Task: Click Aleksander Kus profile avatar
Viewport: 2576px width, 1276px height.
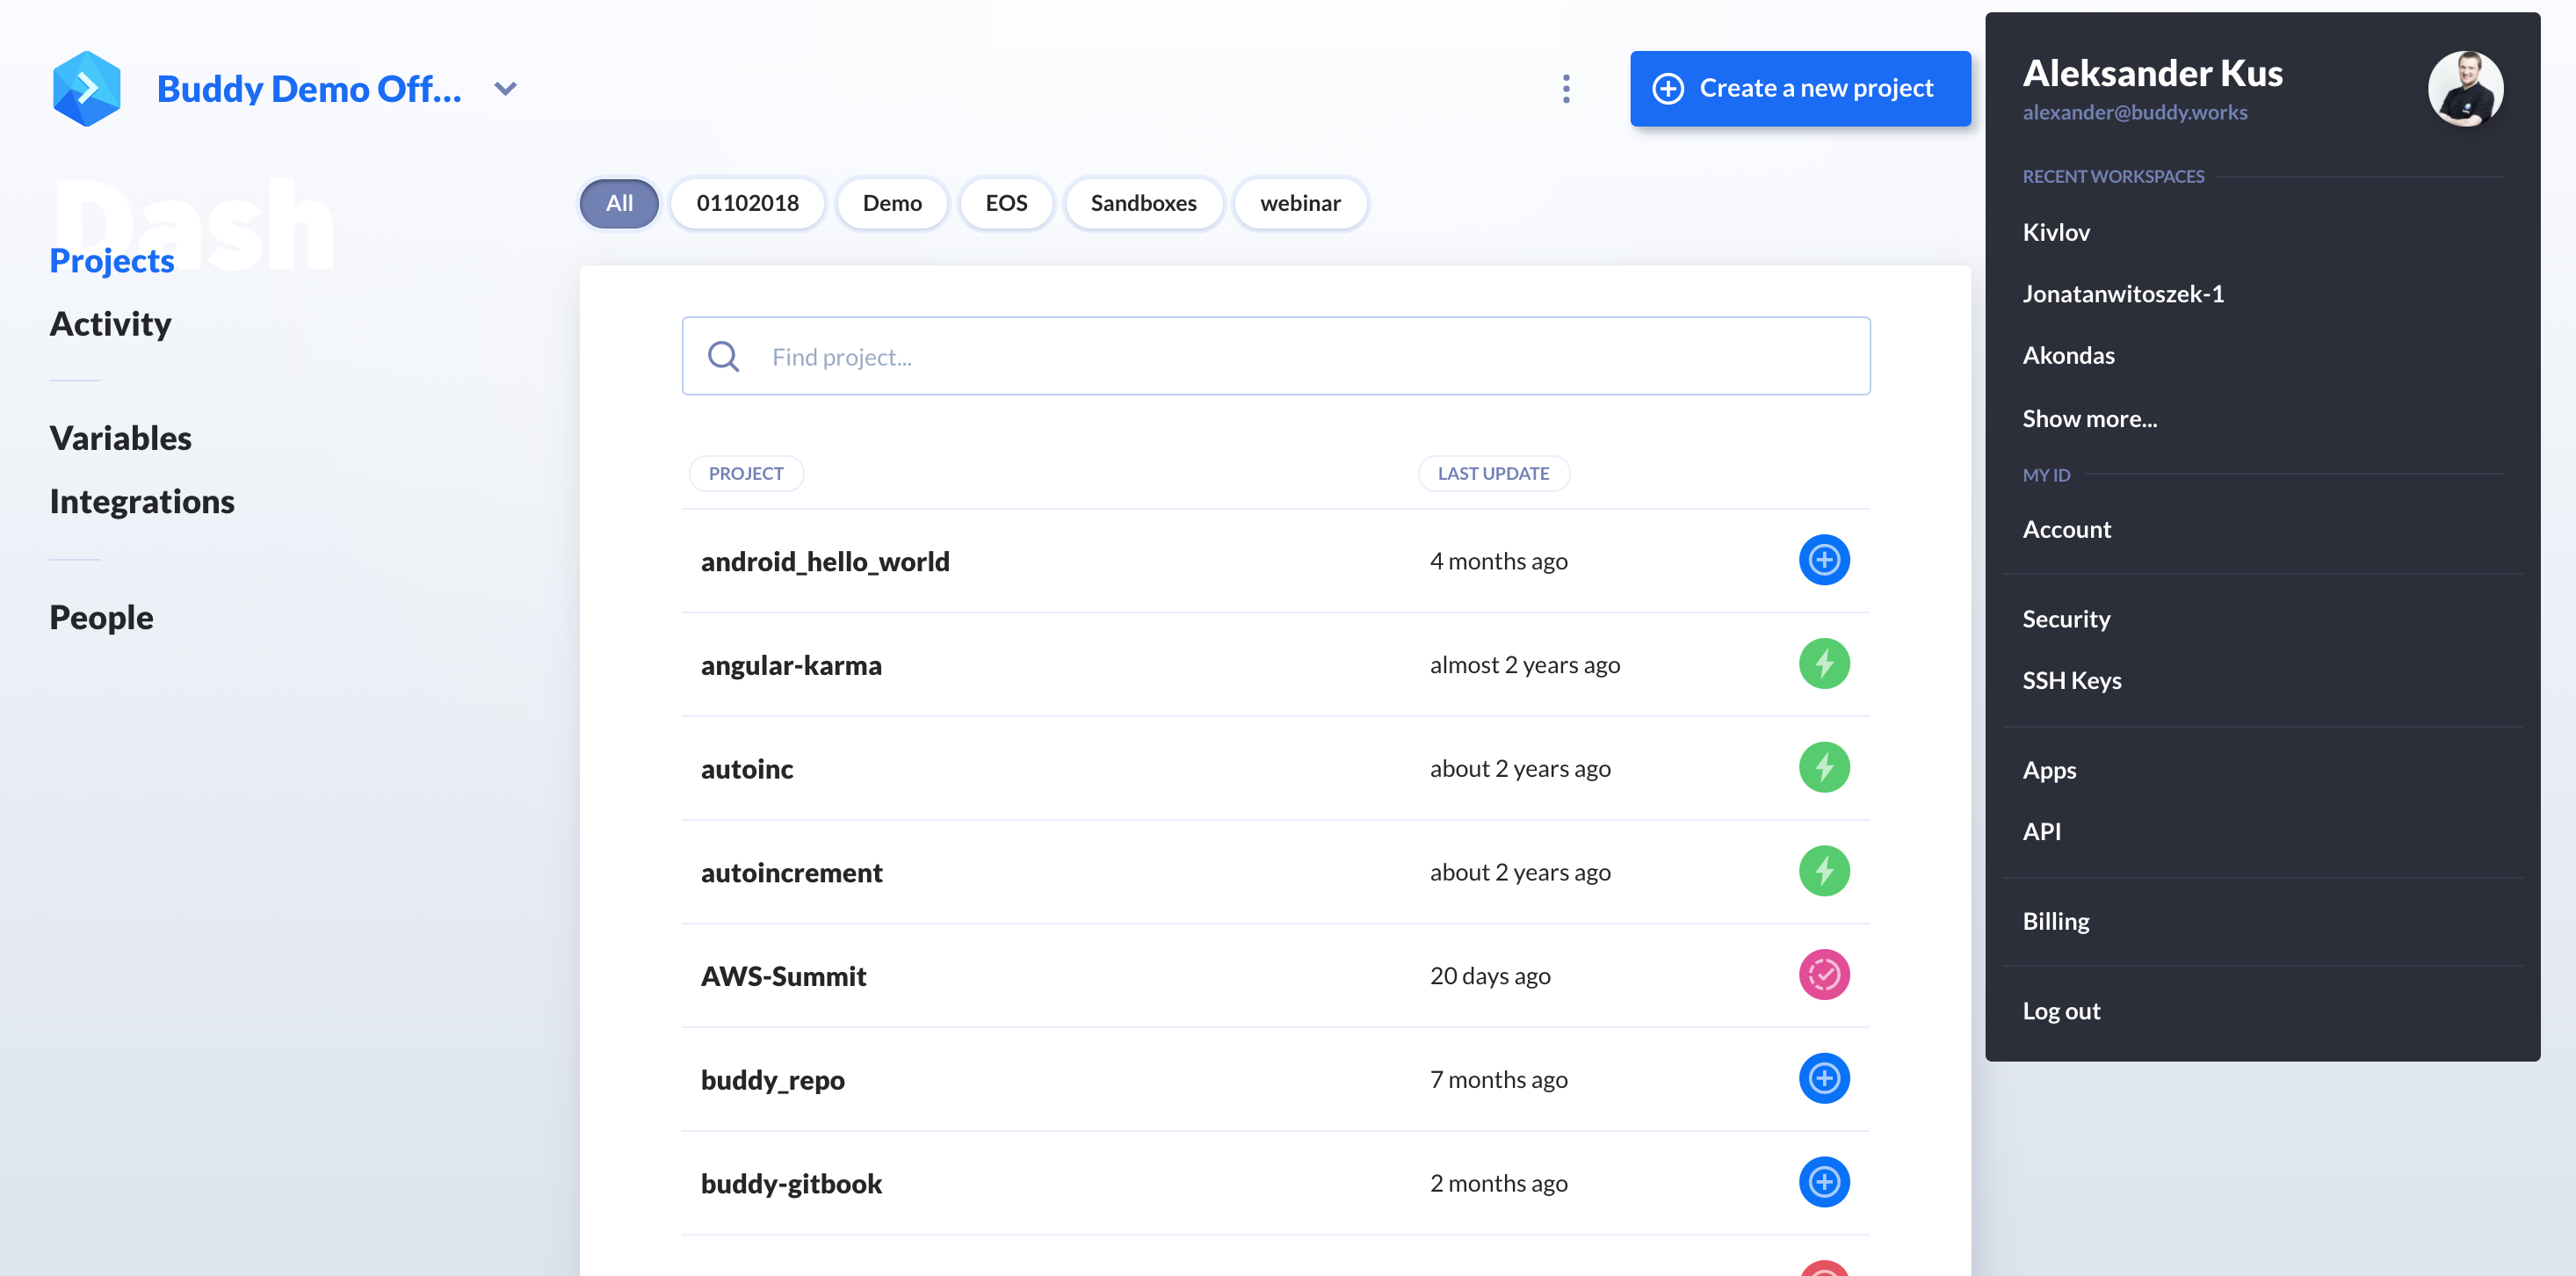Action: [2465, 89]
